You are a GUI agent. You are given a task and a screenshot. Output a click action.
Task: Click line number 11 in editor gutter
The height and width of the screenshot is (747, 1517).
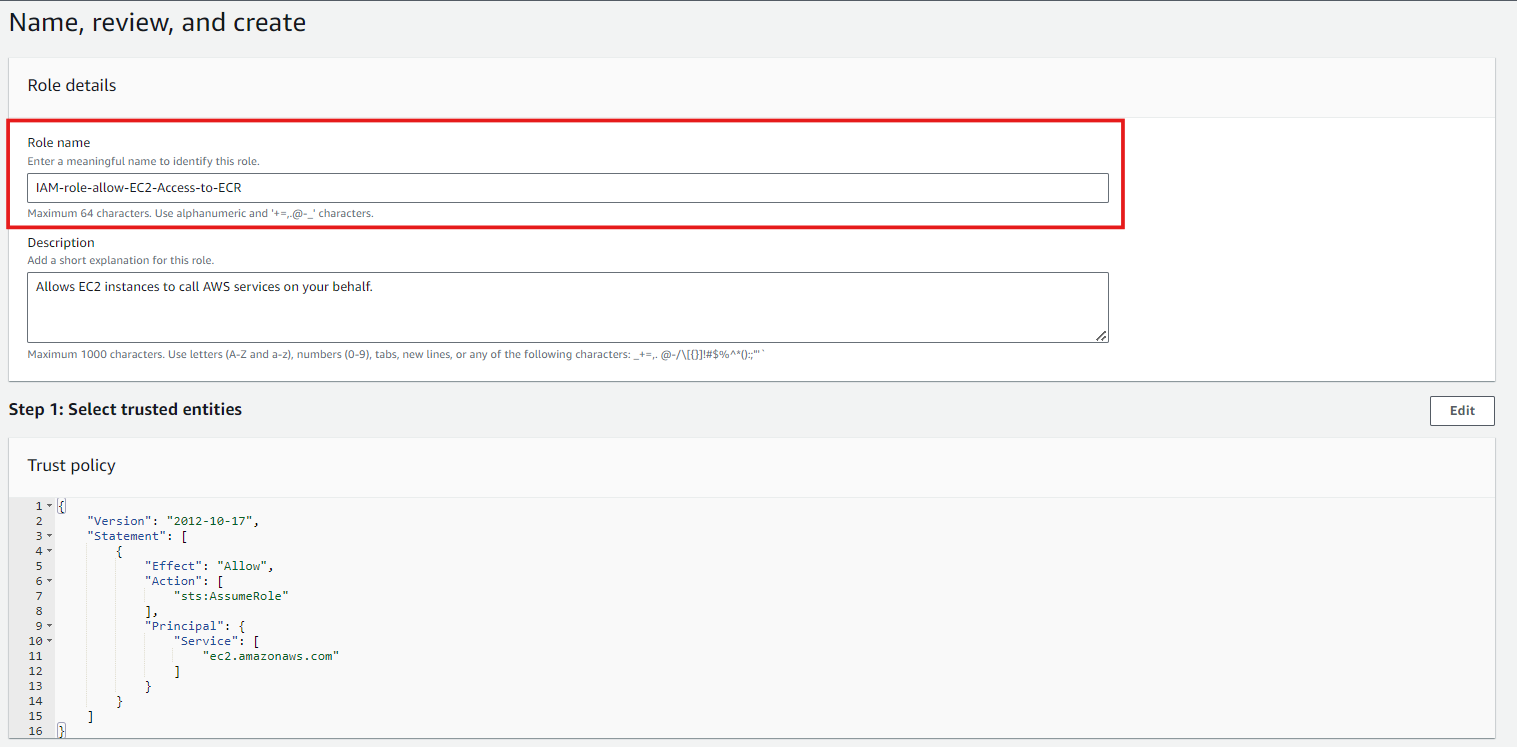(35, 656)
